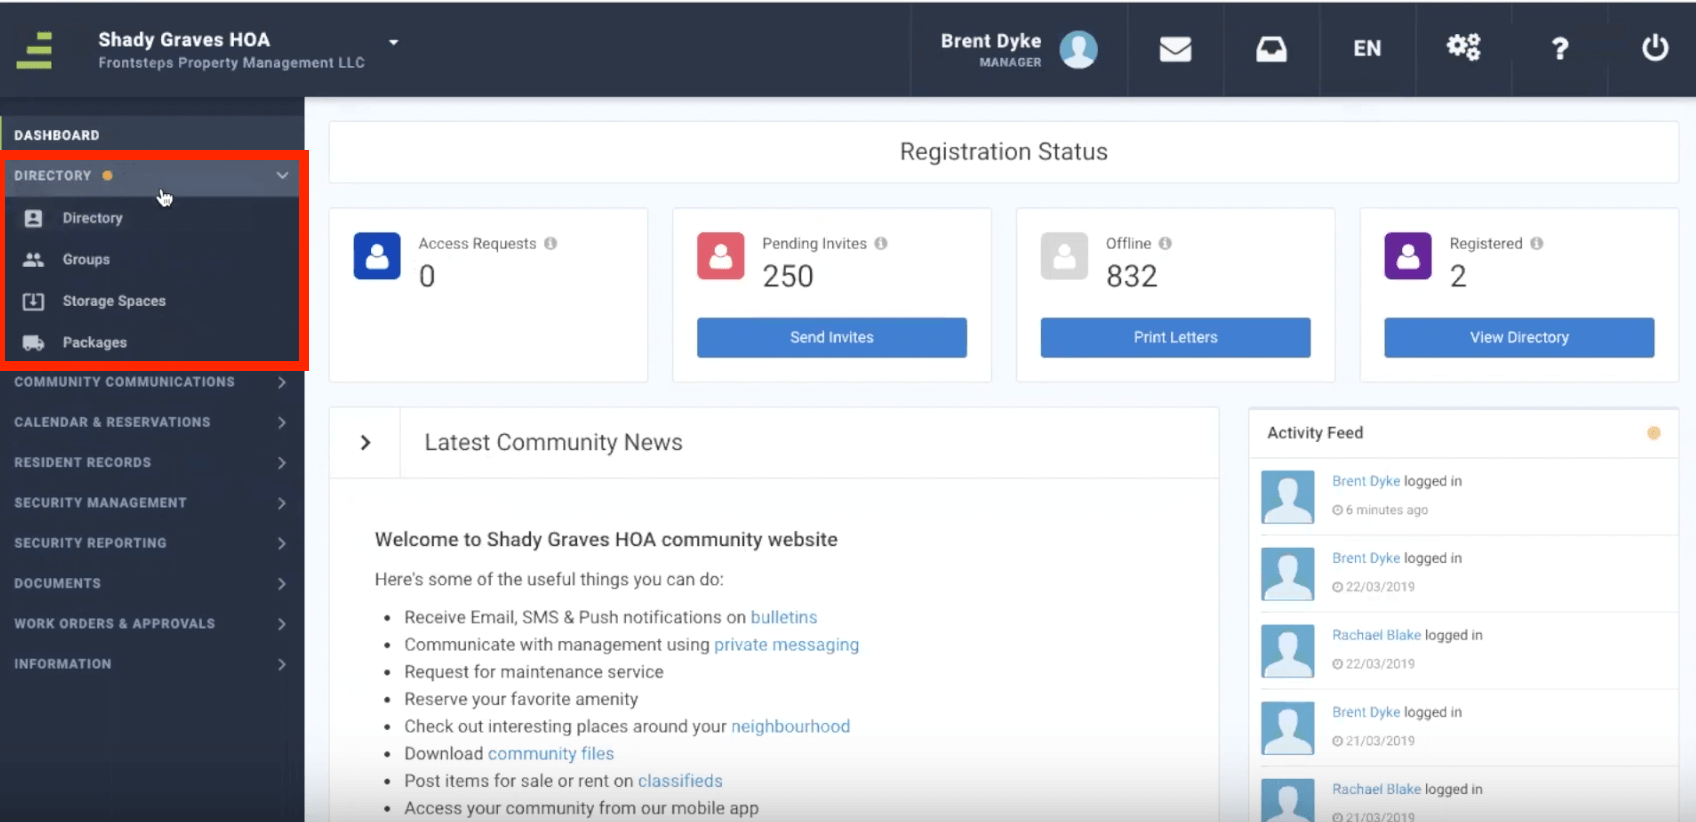Click the Offline count 832
1696x822 pixels.
[1132, 276]
